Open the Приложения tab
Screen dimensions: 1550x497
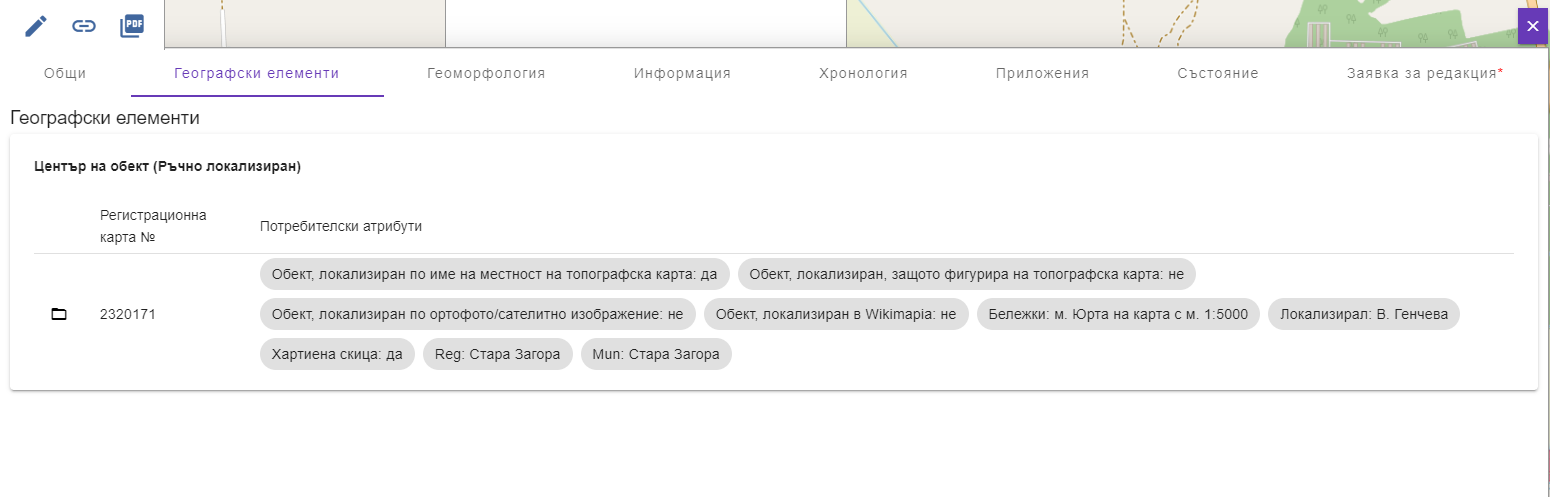(1042, 73)
